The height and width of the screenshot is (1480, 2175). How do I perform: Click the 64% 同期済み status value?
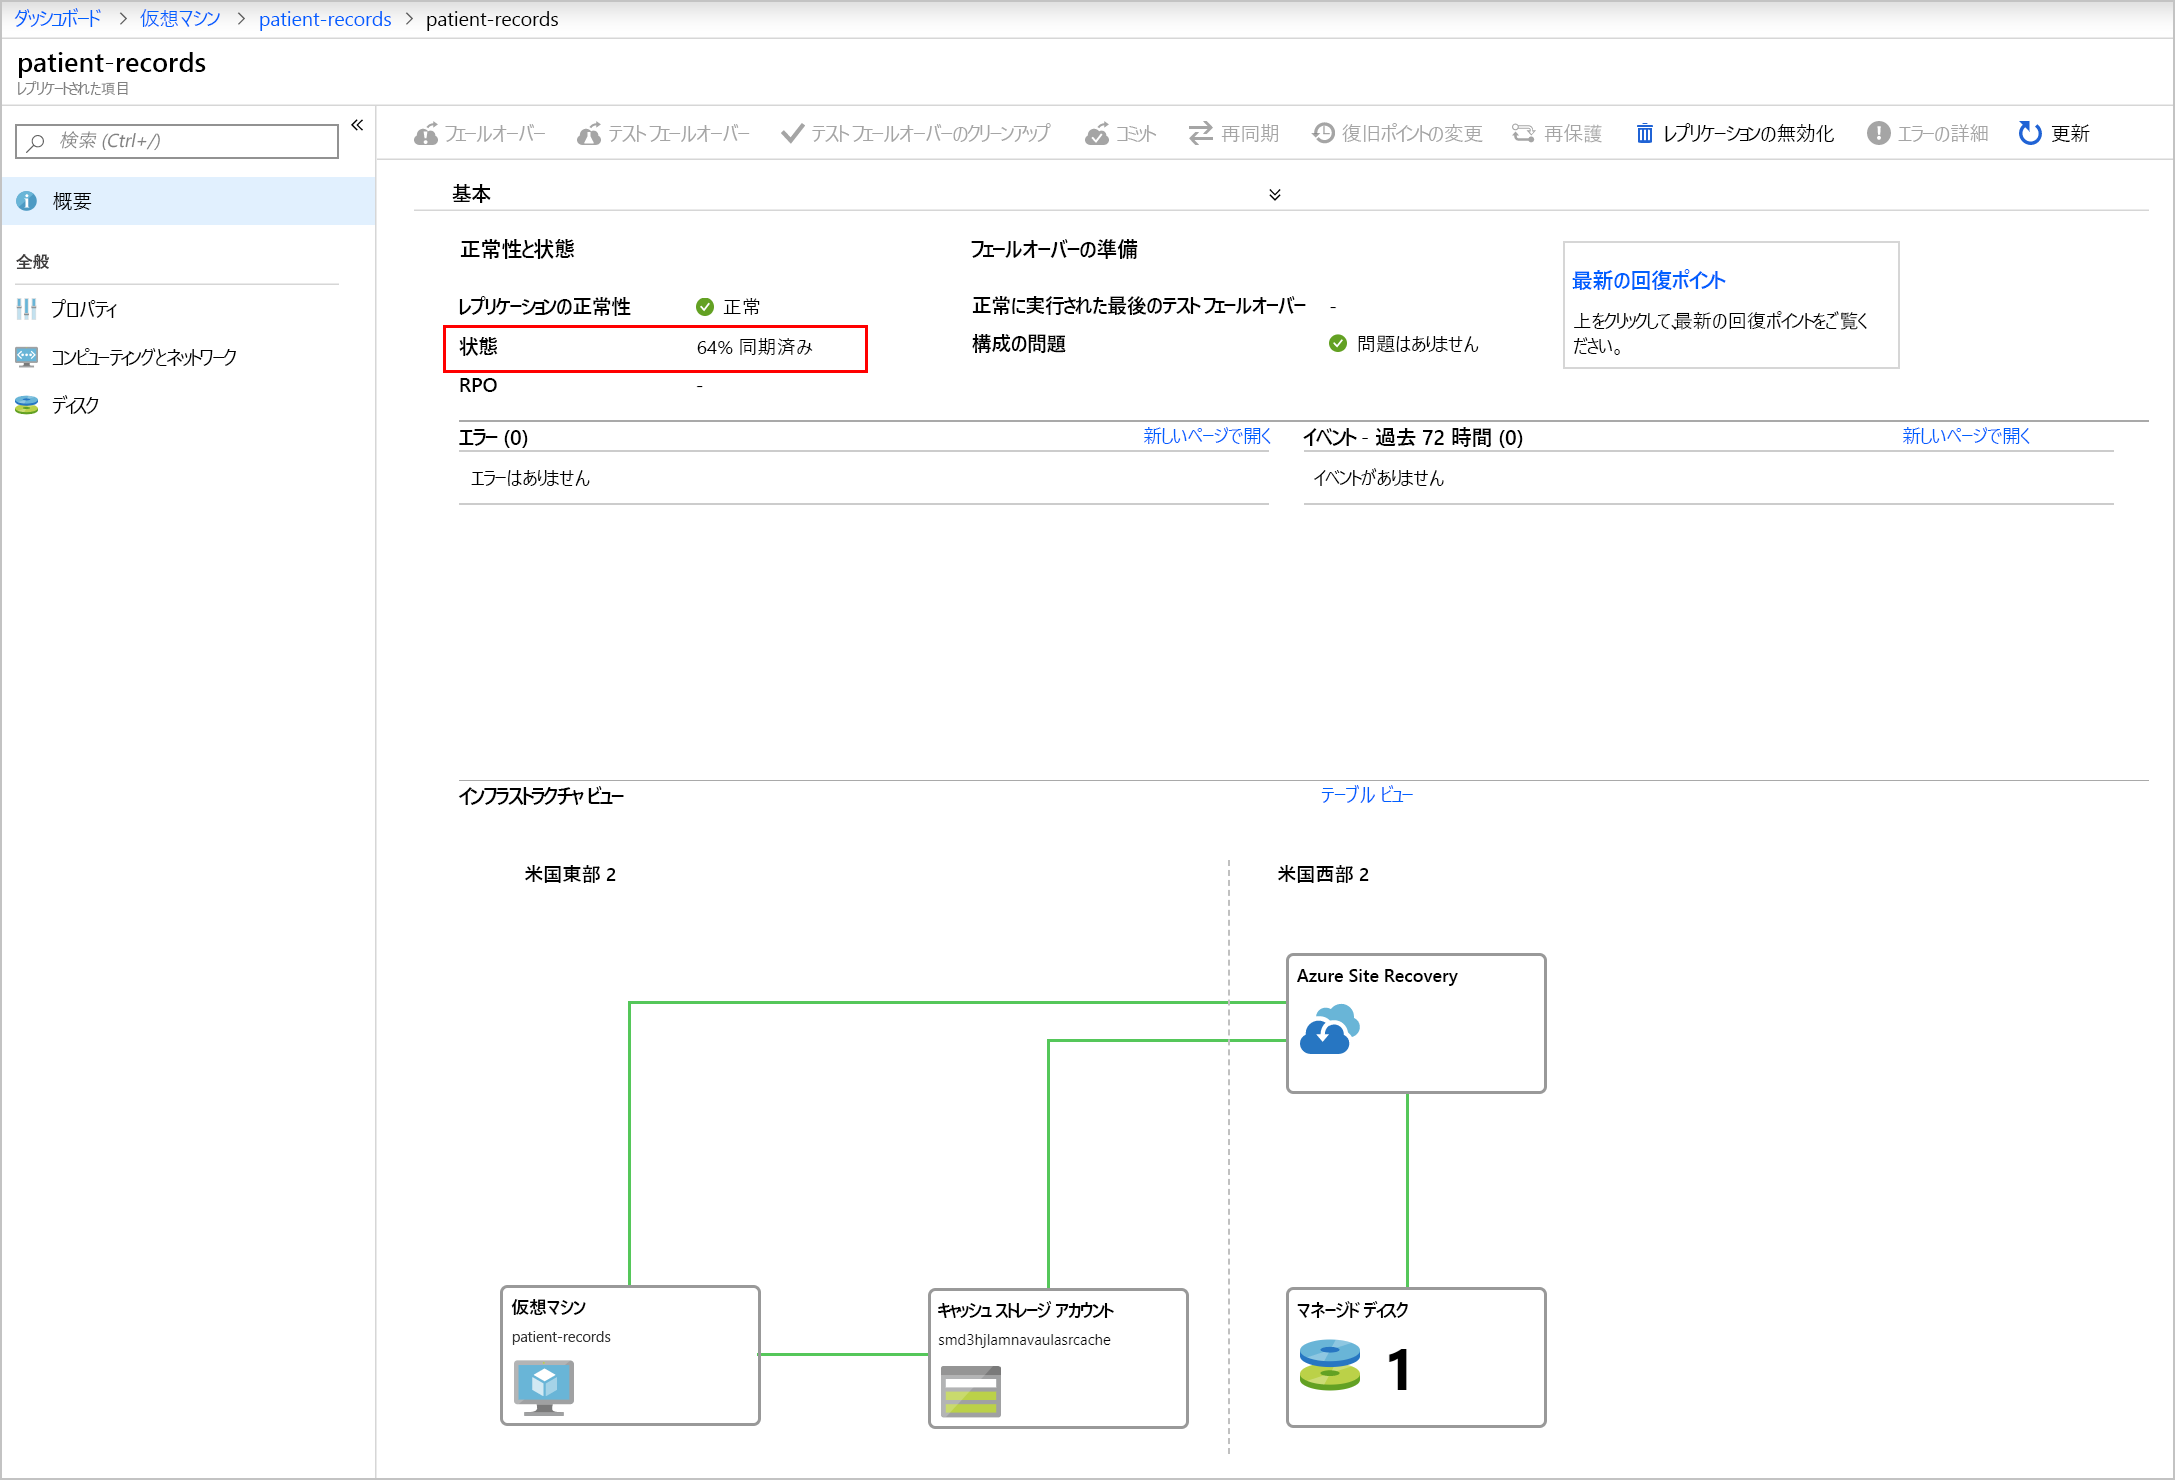755,347
